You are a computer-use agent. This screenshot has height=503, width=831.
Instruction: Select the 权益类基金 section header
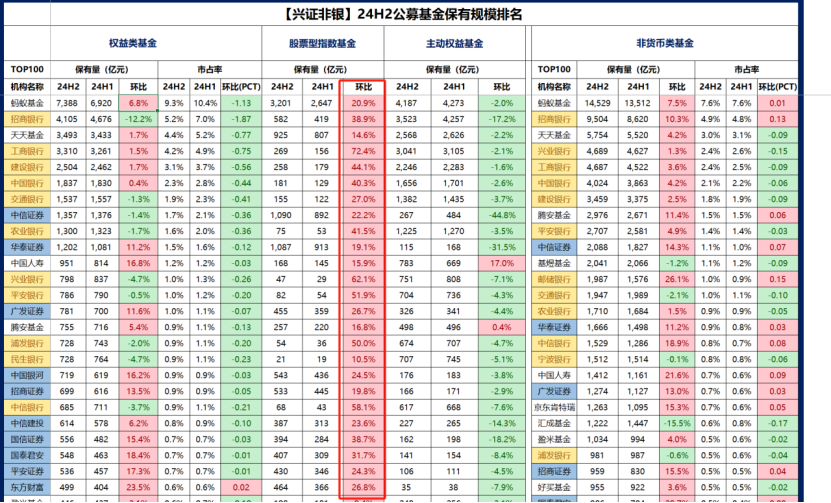pyautogui.click(x=133, y=43)
